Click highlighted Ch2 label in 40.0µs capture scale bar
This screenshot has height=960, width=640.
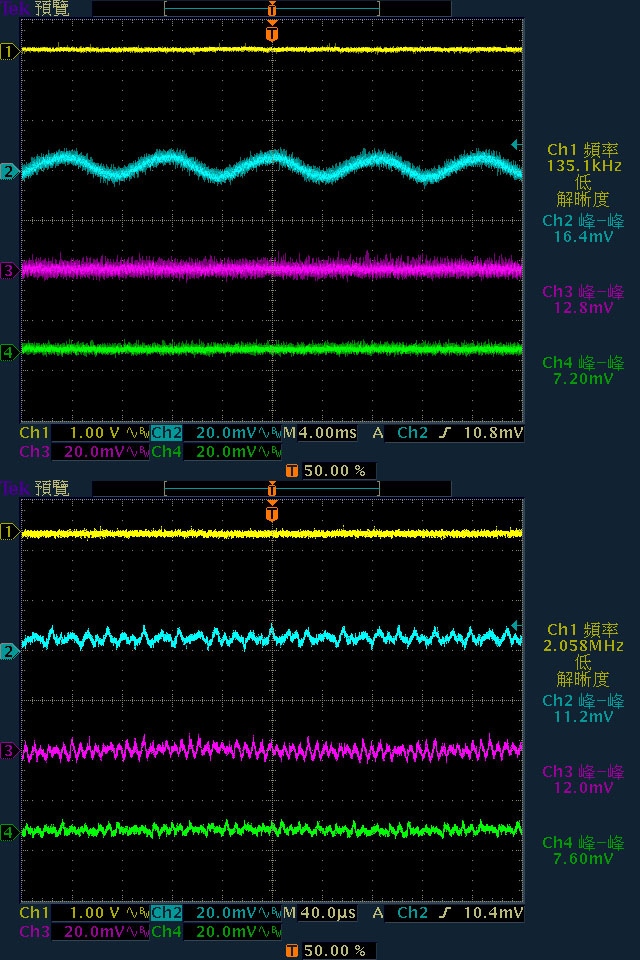(x=167, y=913)
